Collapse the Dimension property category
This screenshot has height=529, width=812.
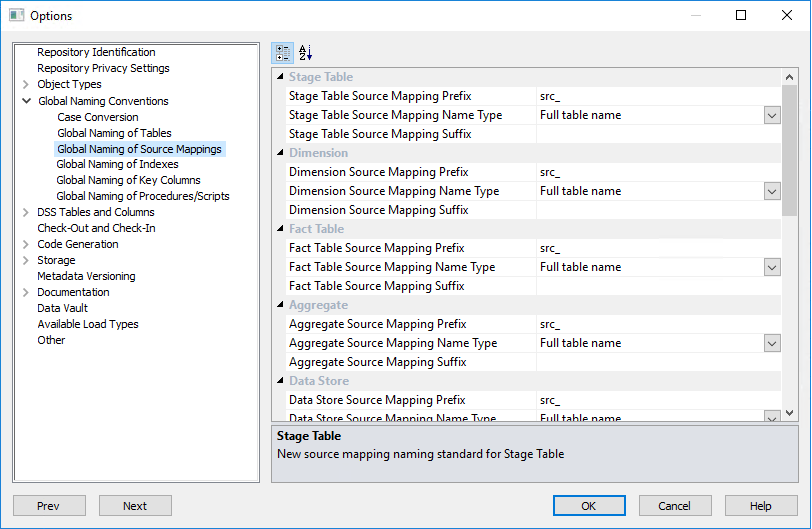280,153
